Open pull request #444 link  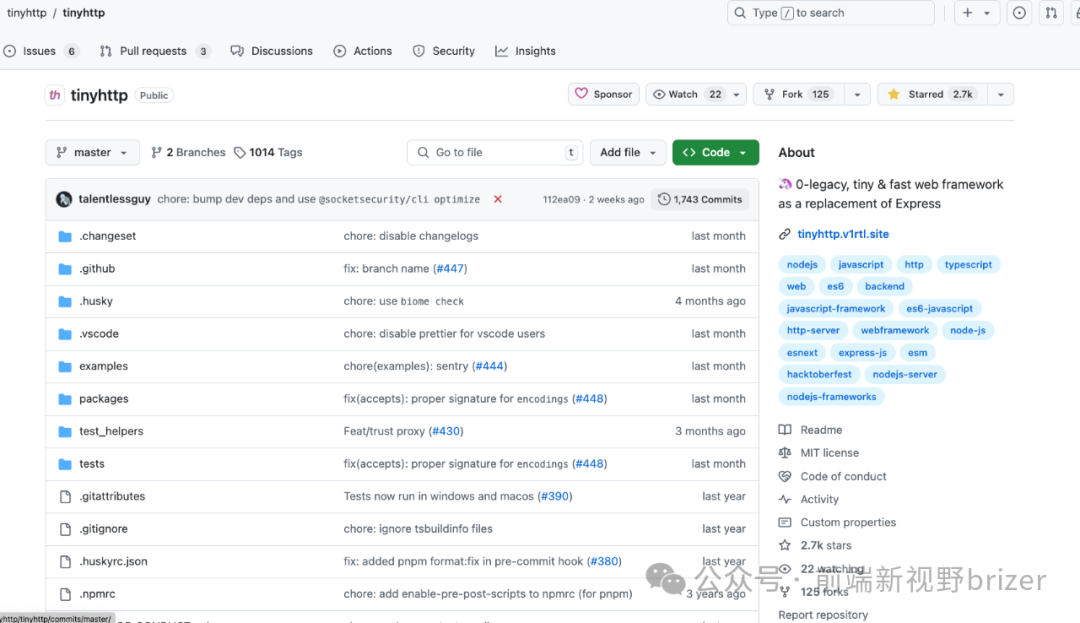point(490,366)
